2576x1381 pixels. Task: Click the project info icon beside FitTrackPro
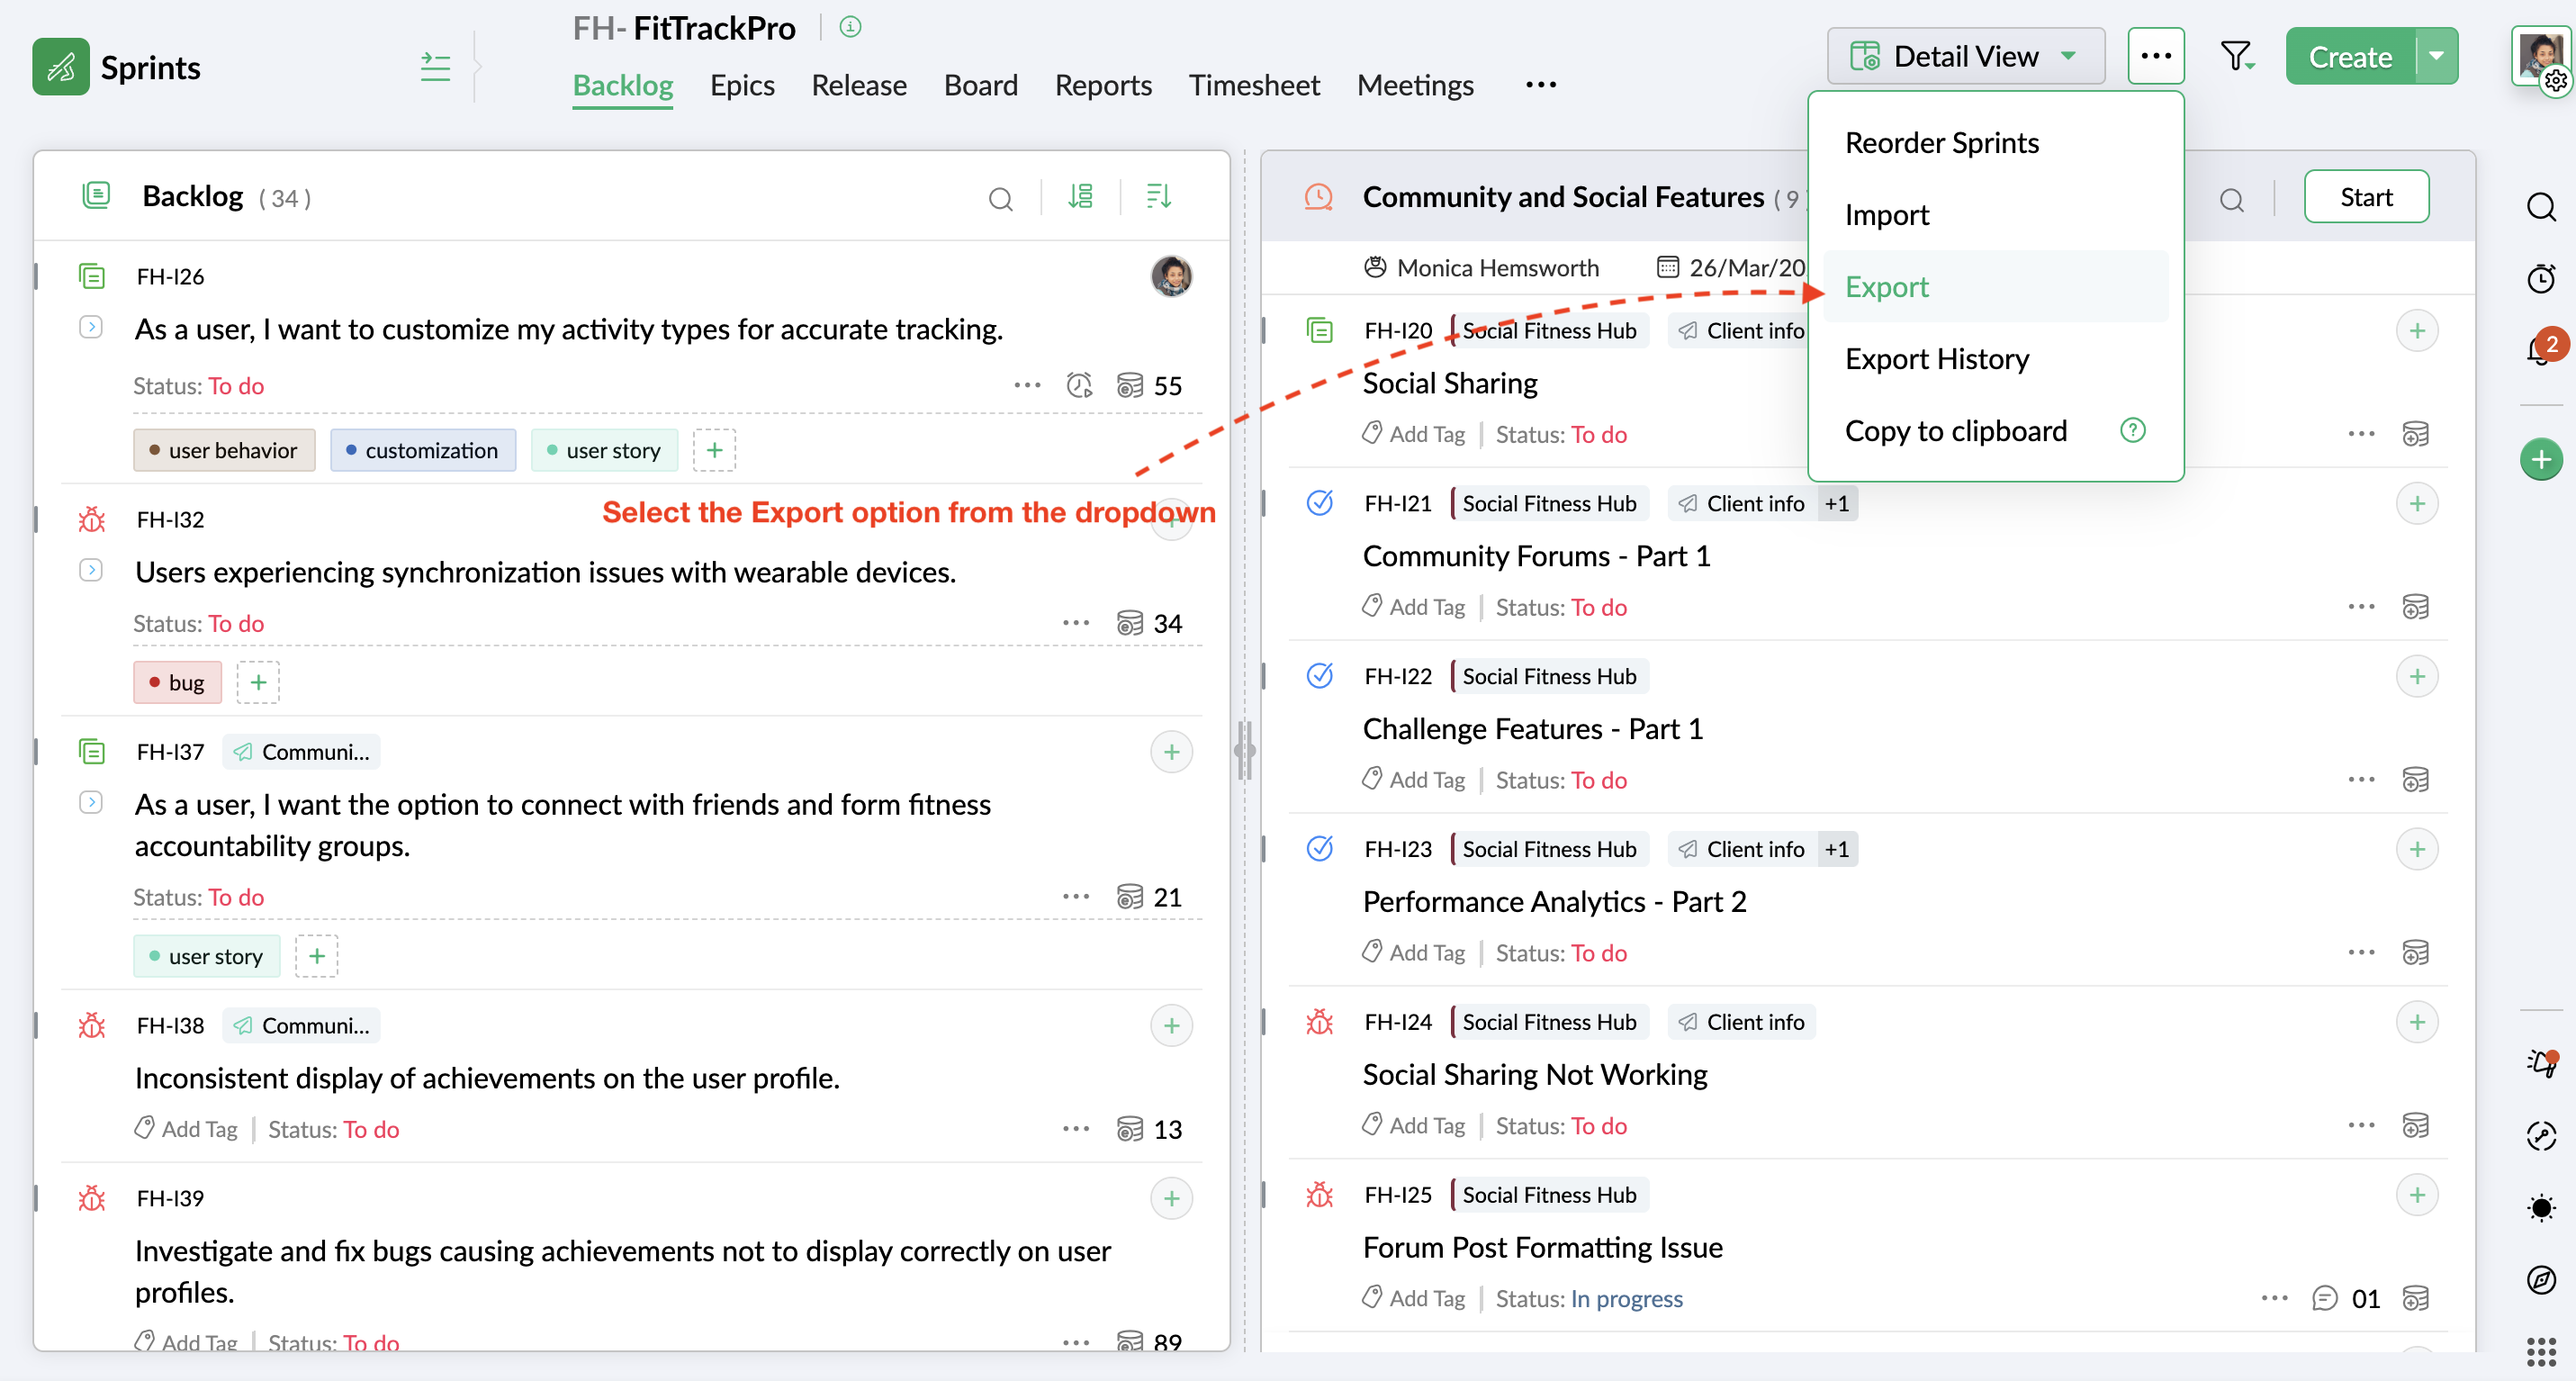(850, 27)
